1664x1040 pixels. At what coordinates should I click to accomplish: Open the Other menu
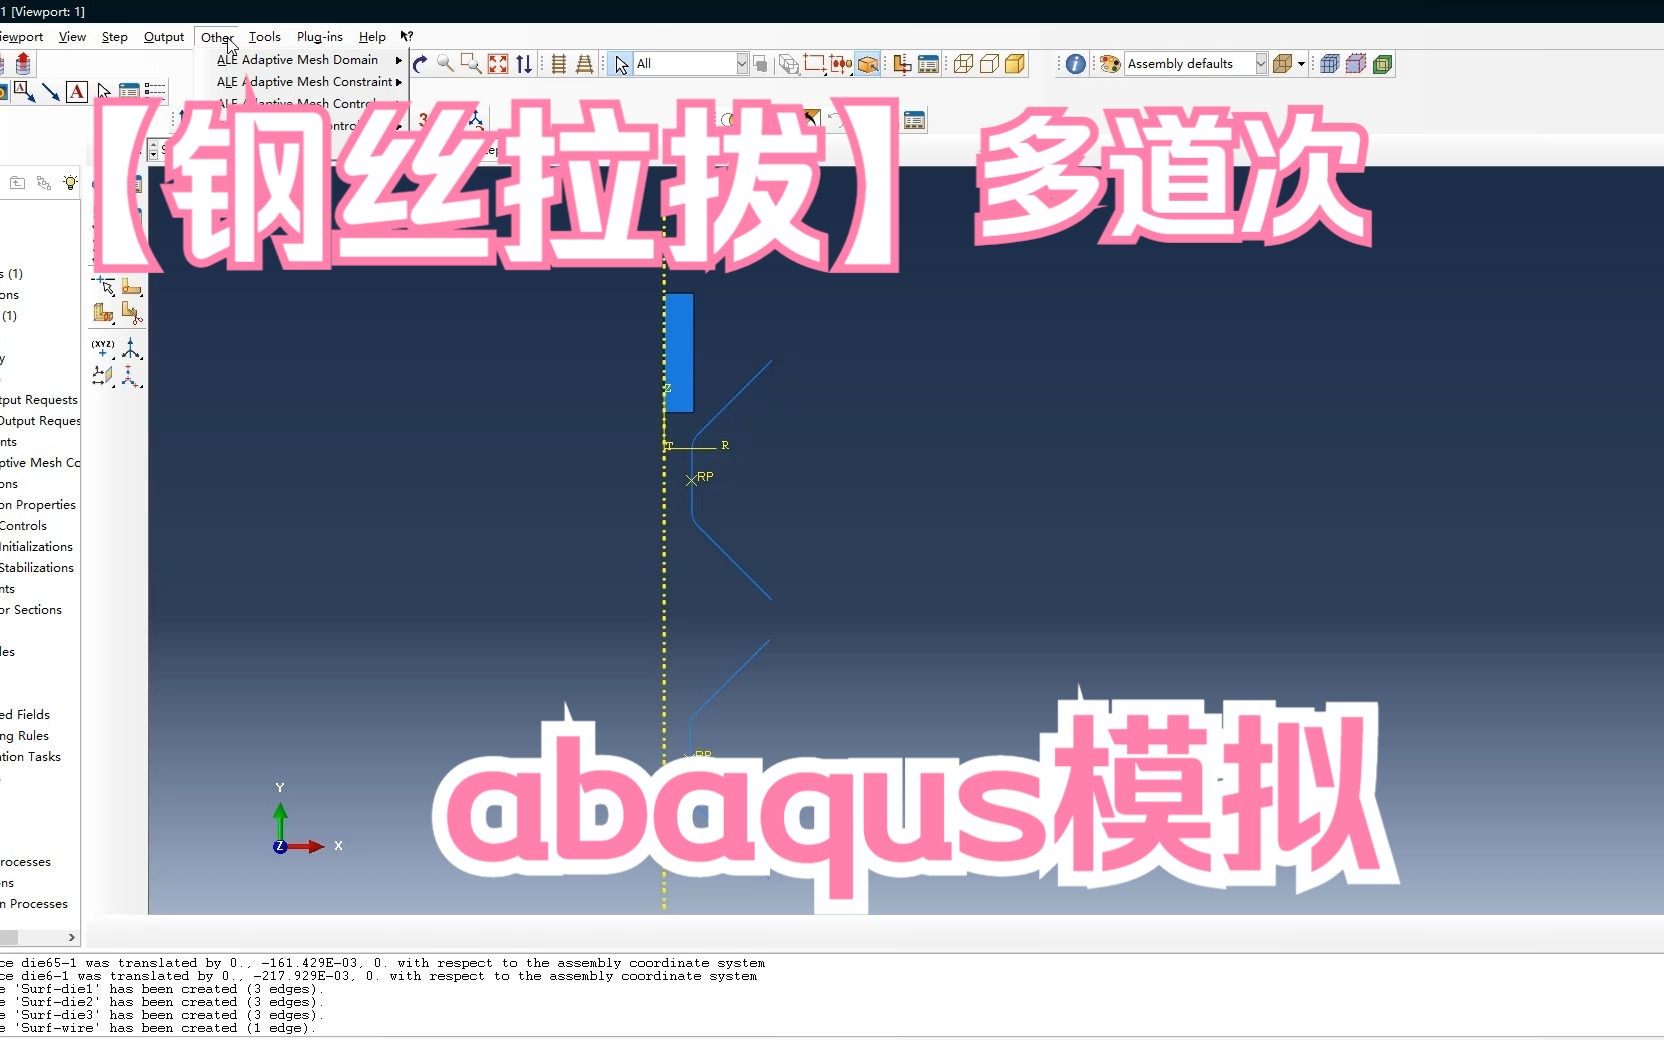[217, 37]
